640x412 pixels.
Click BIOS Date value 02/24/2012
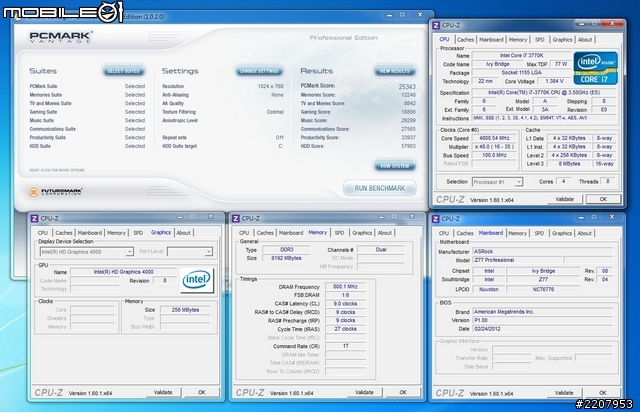(x=543, y=329)
